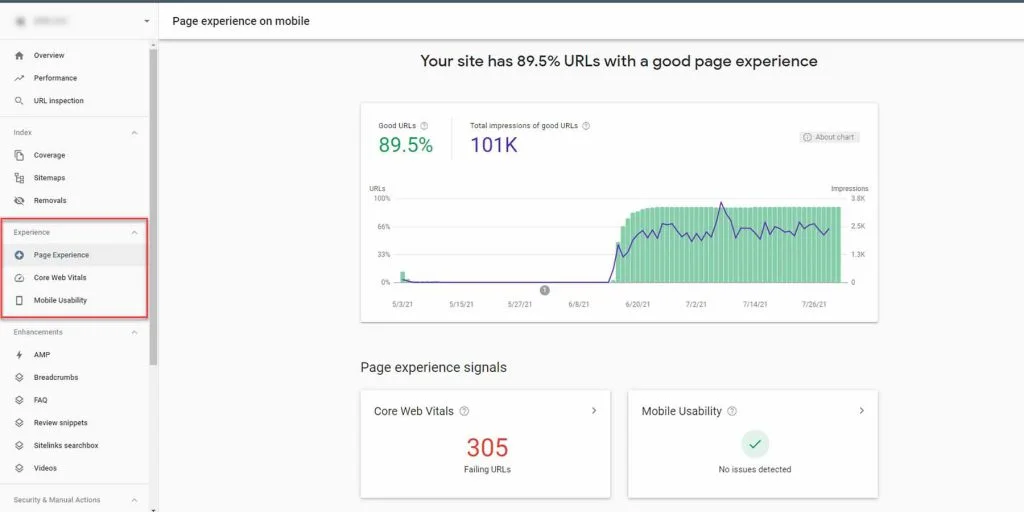
Task: Open the property selector dropdown arrow
Action: [x=146, y=22]
